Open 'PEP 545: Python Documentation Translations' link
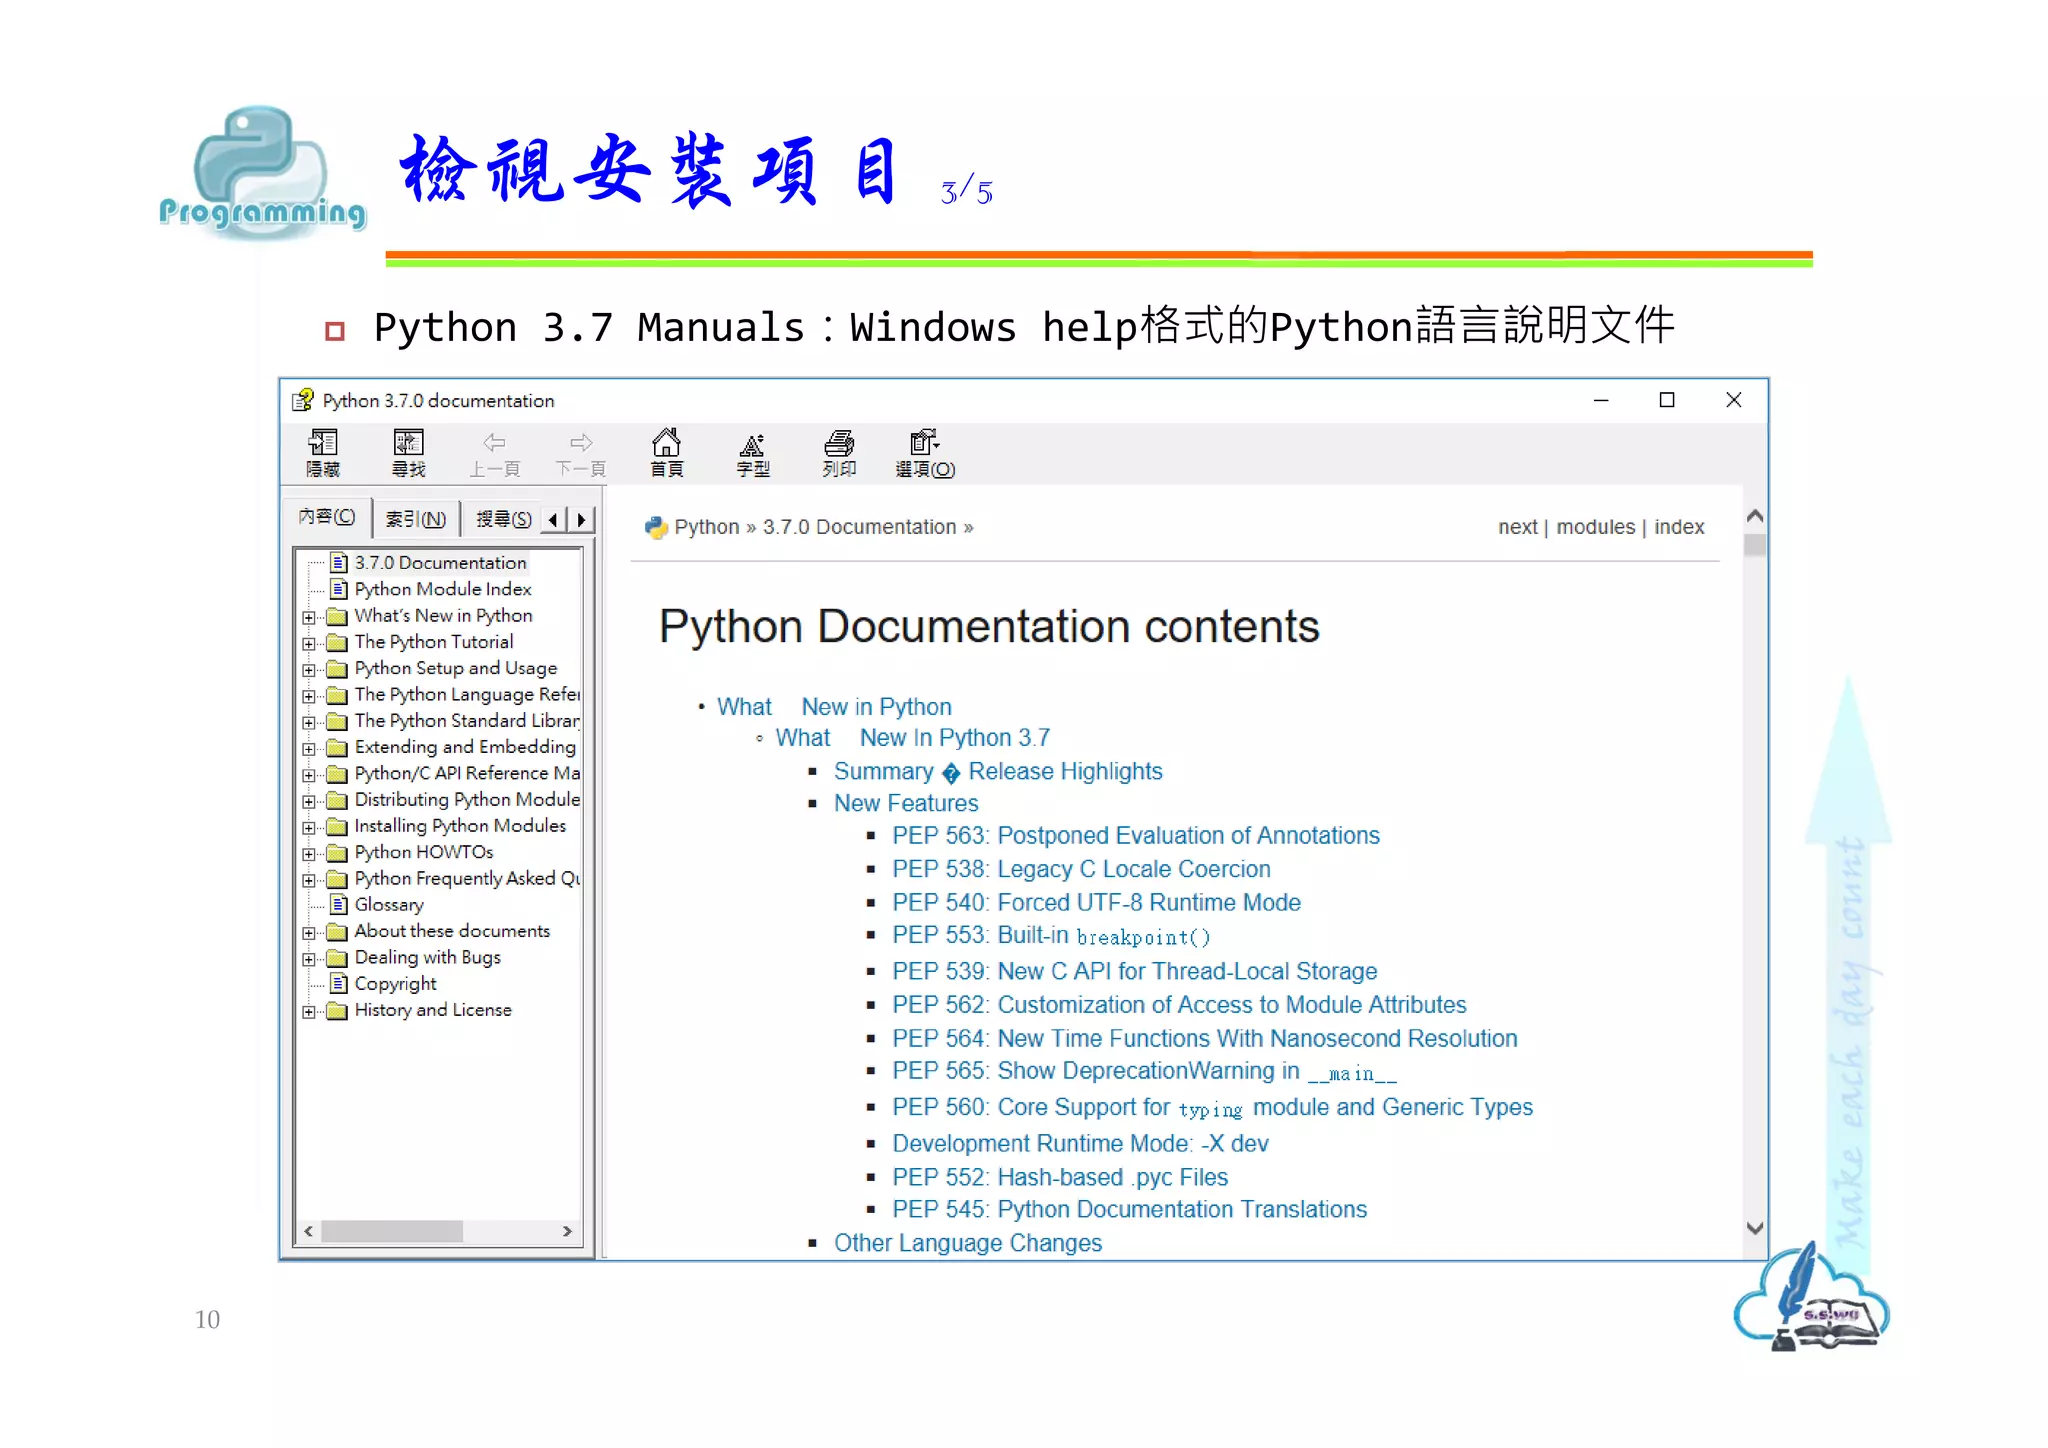Viewport: 2048px width, 1448px height. 1129,1209
